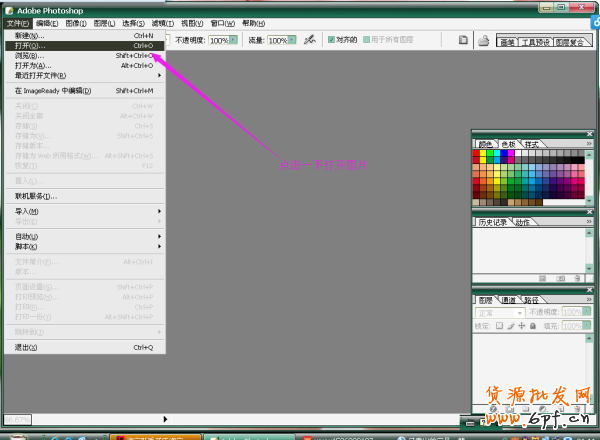Switch to the 历史记录 tab
Image resolution: width=600 pixels, height=440 pixels.
point(493,222)
